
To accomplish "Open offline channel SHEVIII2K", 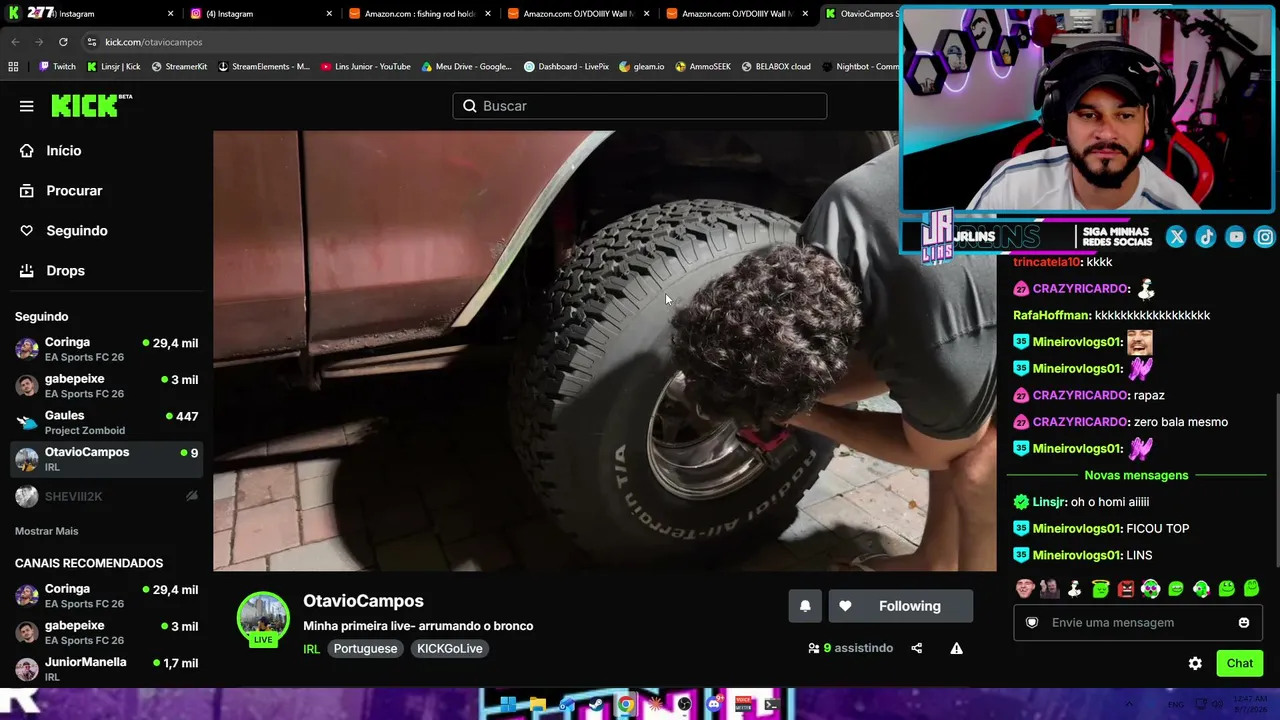I will [106, 496].
